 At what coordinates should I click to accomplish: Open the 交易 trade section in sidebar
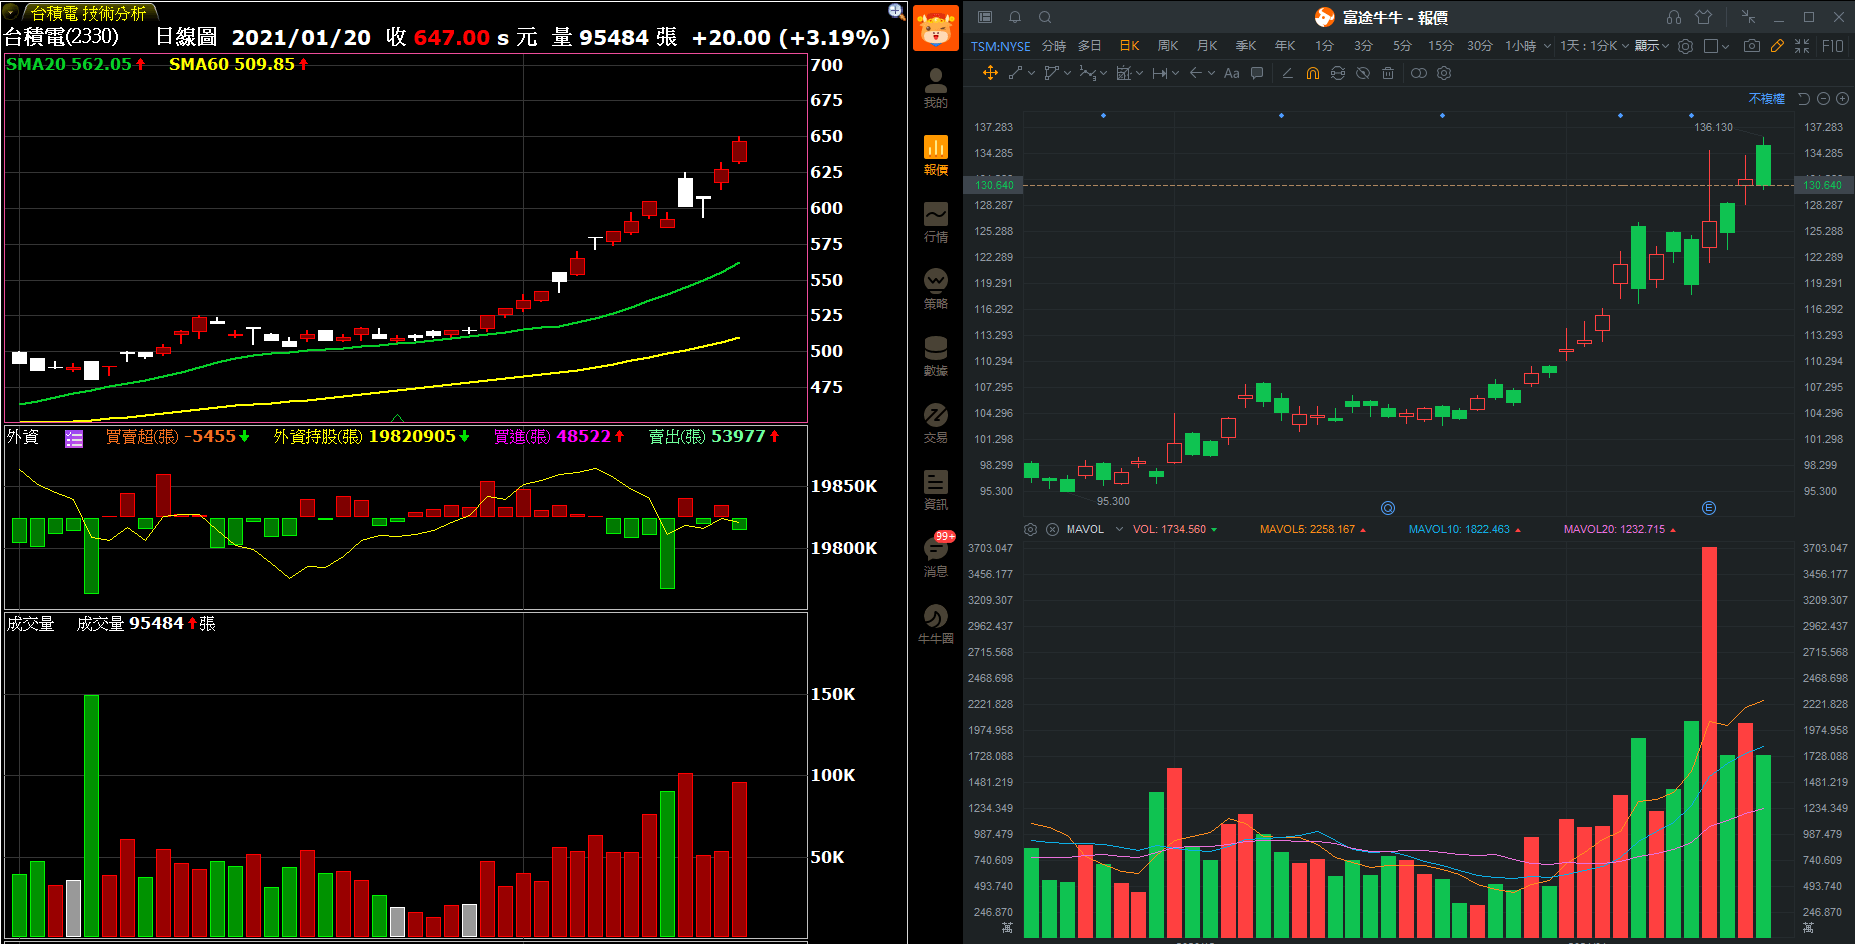tap(936, 424)
